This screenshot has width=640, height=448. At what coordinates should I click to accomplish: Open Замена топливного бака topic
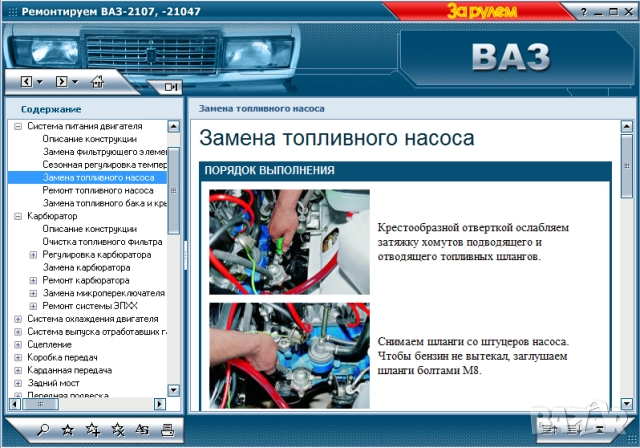click(x=105, y=203)
